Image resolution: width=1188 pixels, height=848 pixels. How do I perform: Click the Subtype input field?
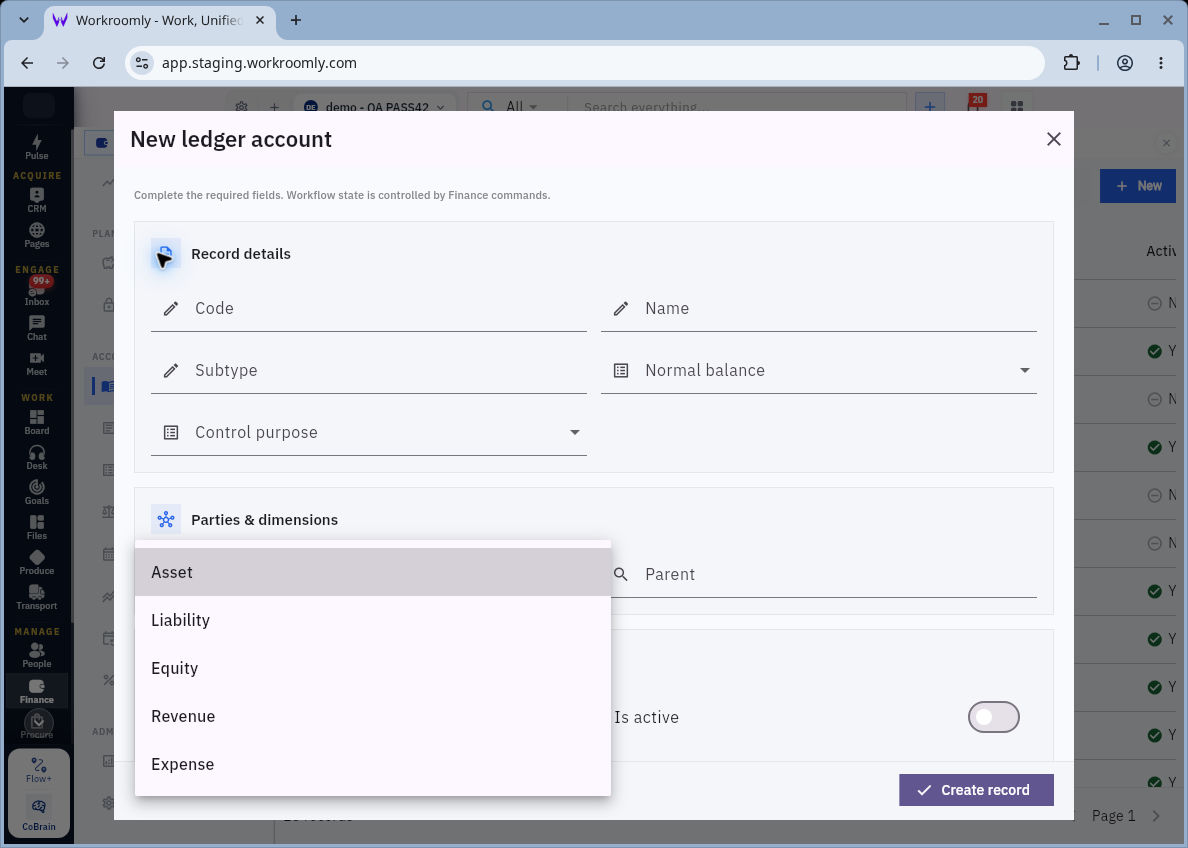click(368, 371)
